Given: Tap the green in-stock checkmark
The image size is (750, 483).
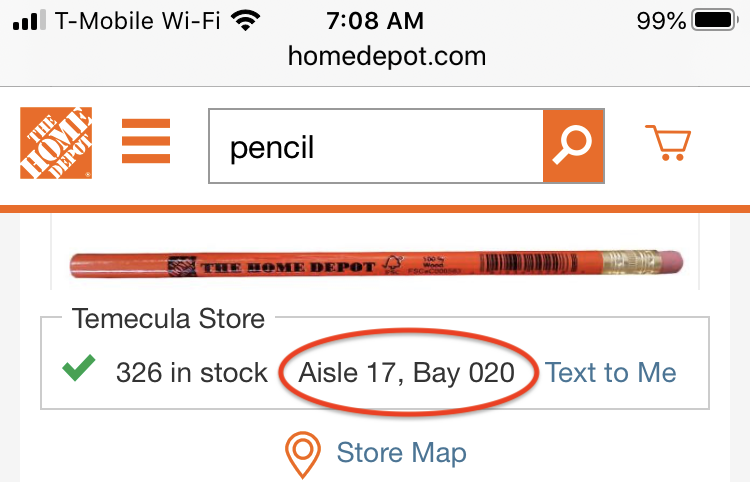Looking at the screenshot, I should tap(79, 368).
